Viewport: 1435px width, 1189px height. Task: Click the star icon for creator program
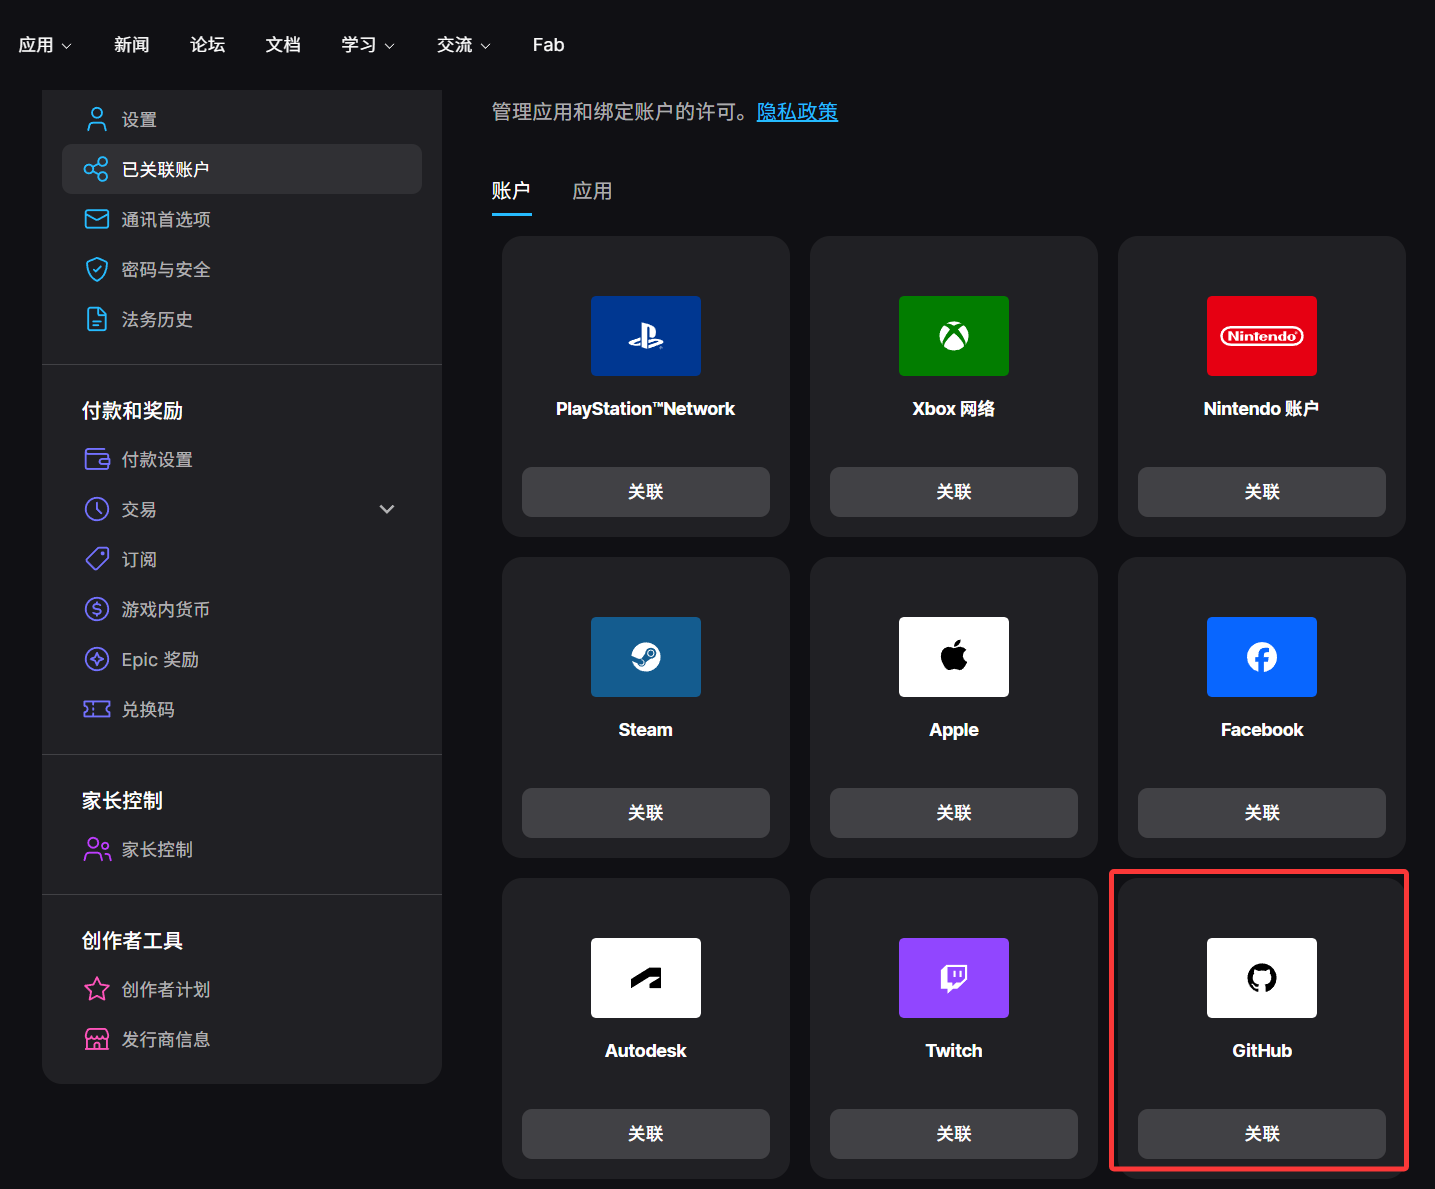click(x=97, y=989)
